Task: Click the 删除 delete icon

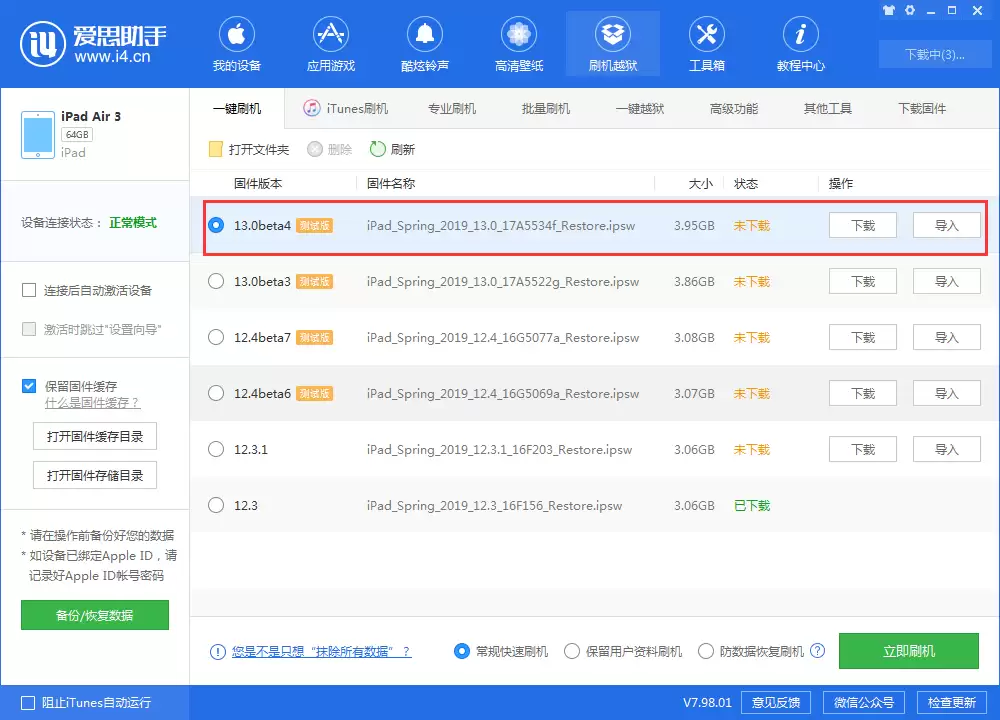Action: (314, 149)
